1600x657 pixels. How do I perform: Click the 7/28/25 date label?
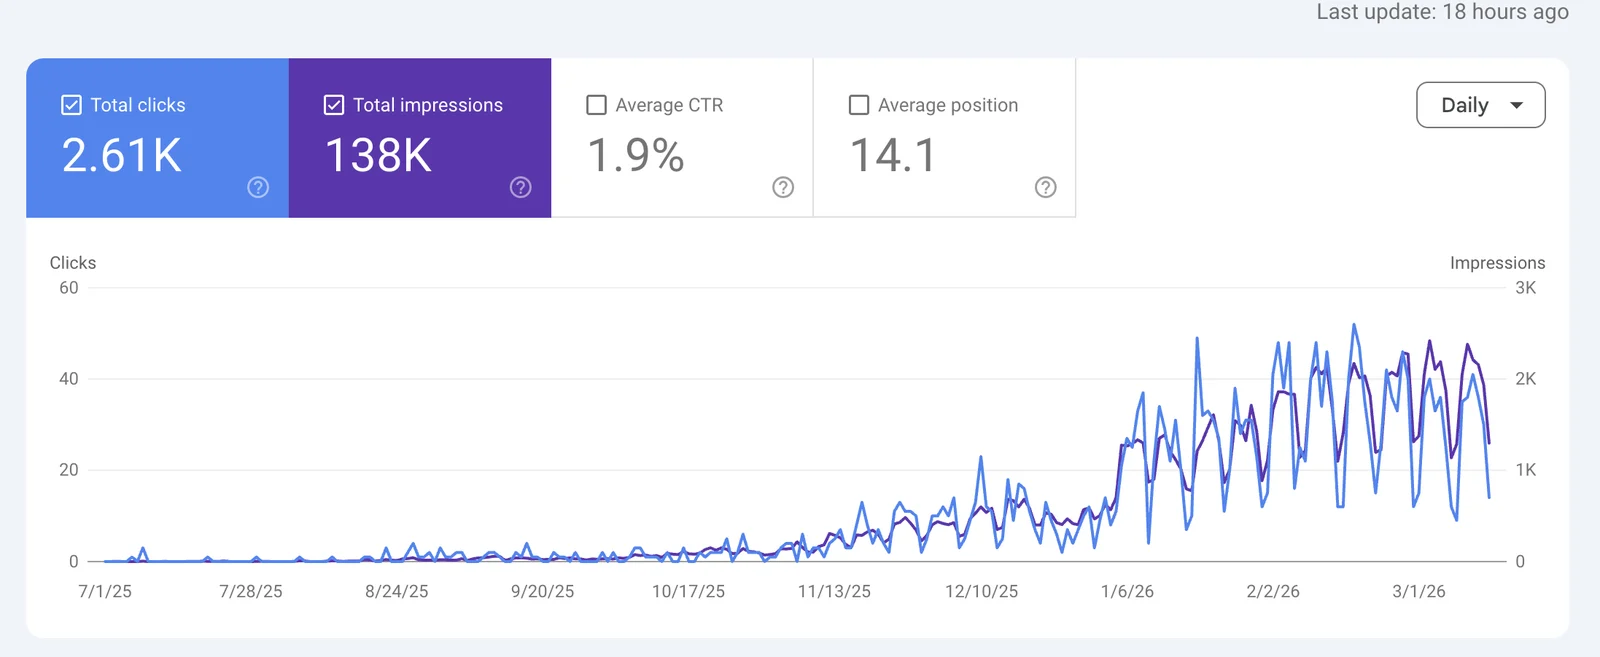click(x=251, y=591)
